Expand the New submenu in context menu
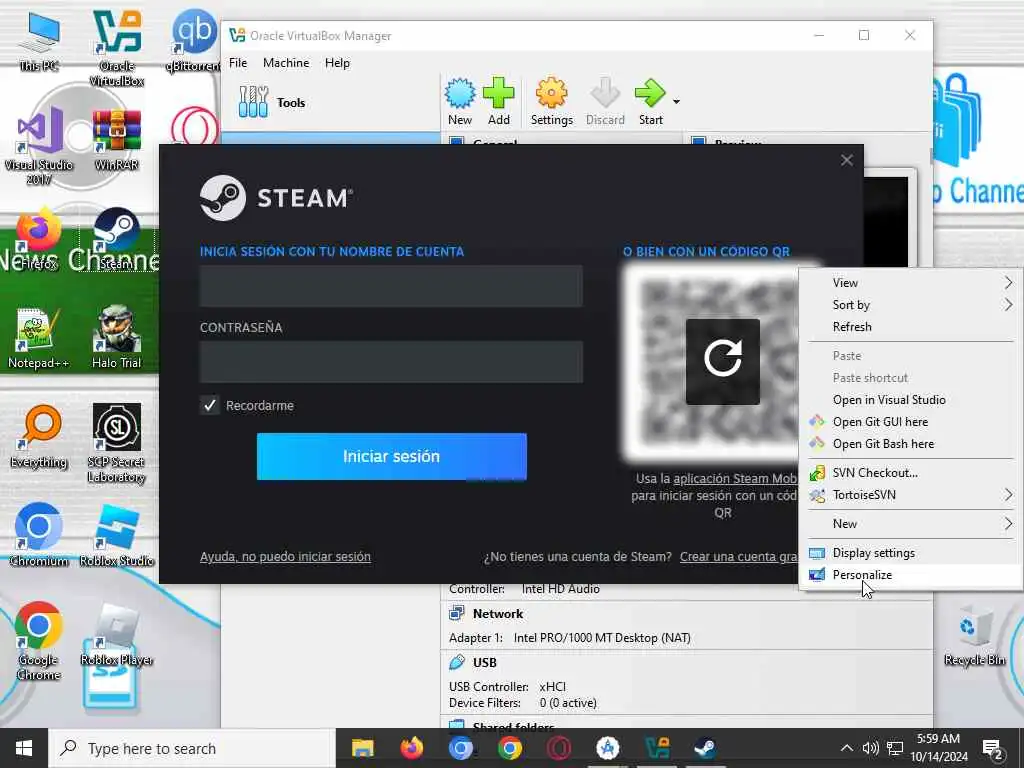1024x768 pixels. coord(911,524)
